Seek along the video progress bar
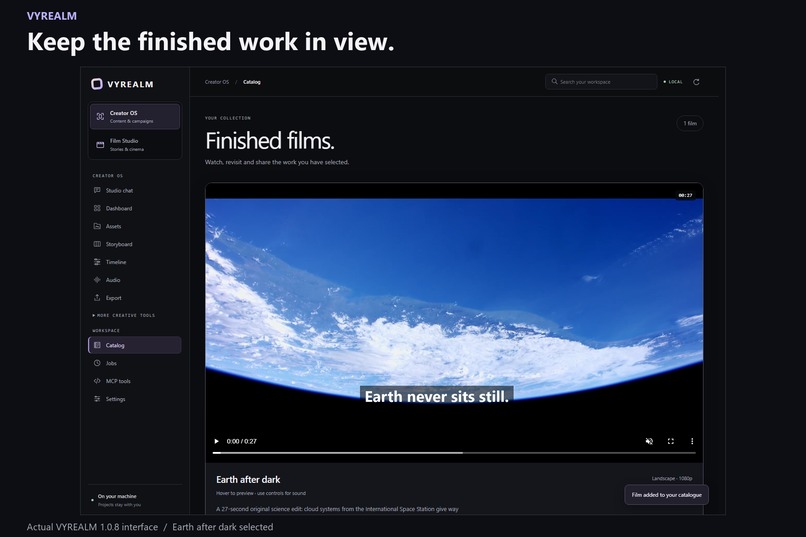This screenshot has height=537, width=806. 454,453
